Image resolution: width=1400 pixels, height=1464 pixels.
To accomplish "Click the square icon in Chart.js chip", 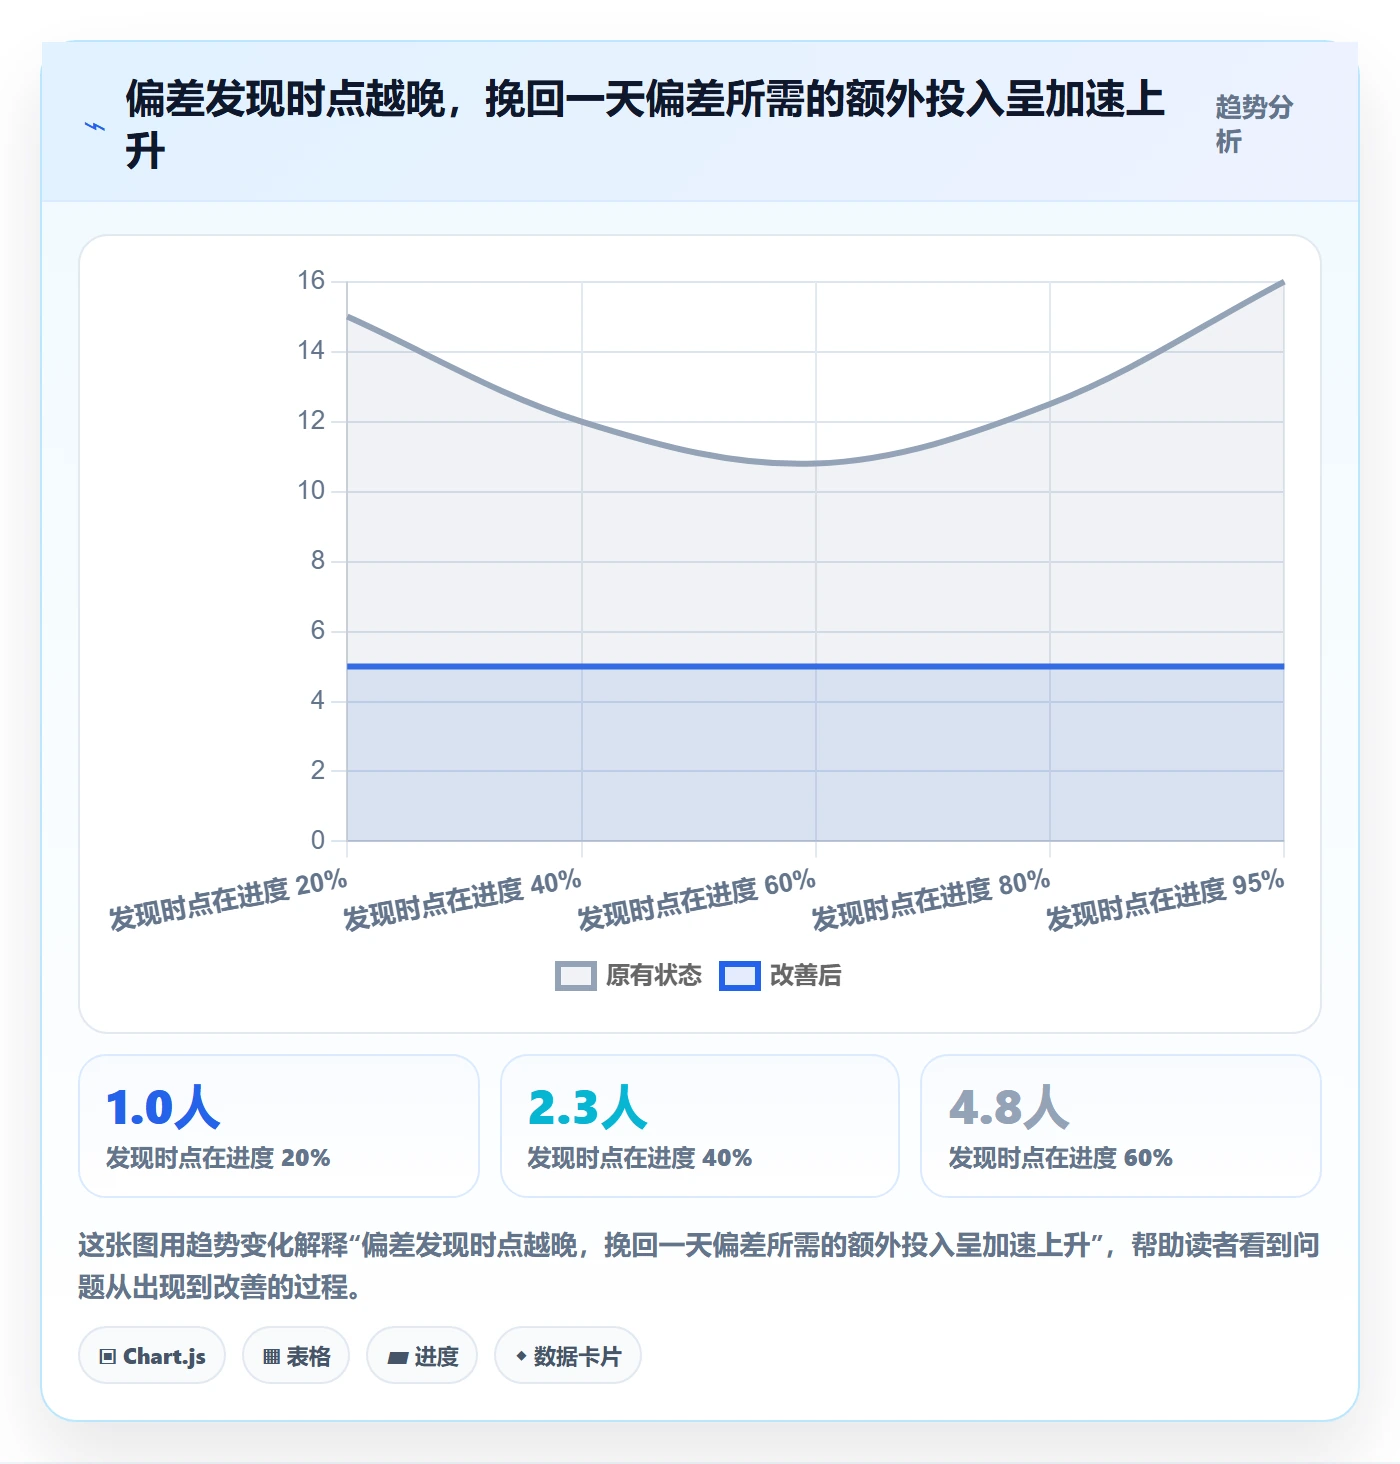I will 108,1357.
